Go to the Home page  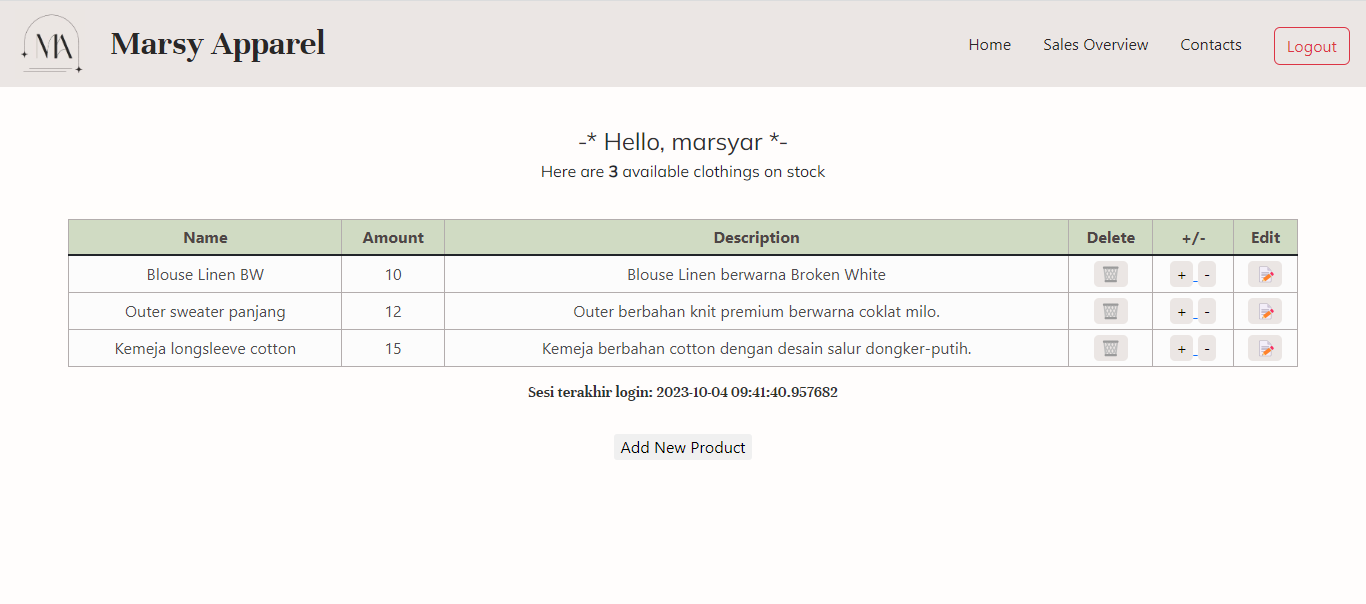tap(989, 44)
